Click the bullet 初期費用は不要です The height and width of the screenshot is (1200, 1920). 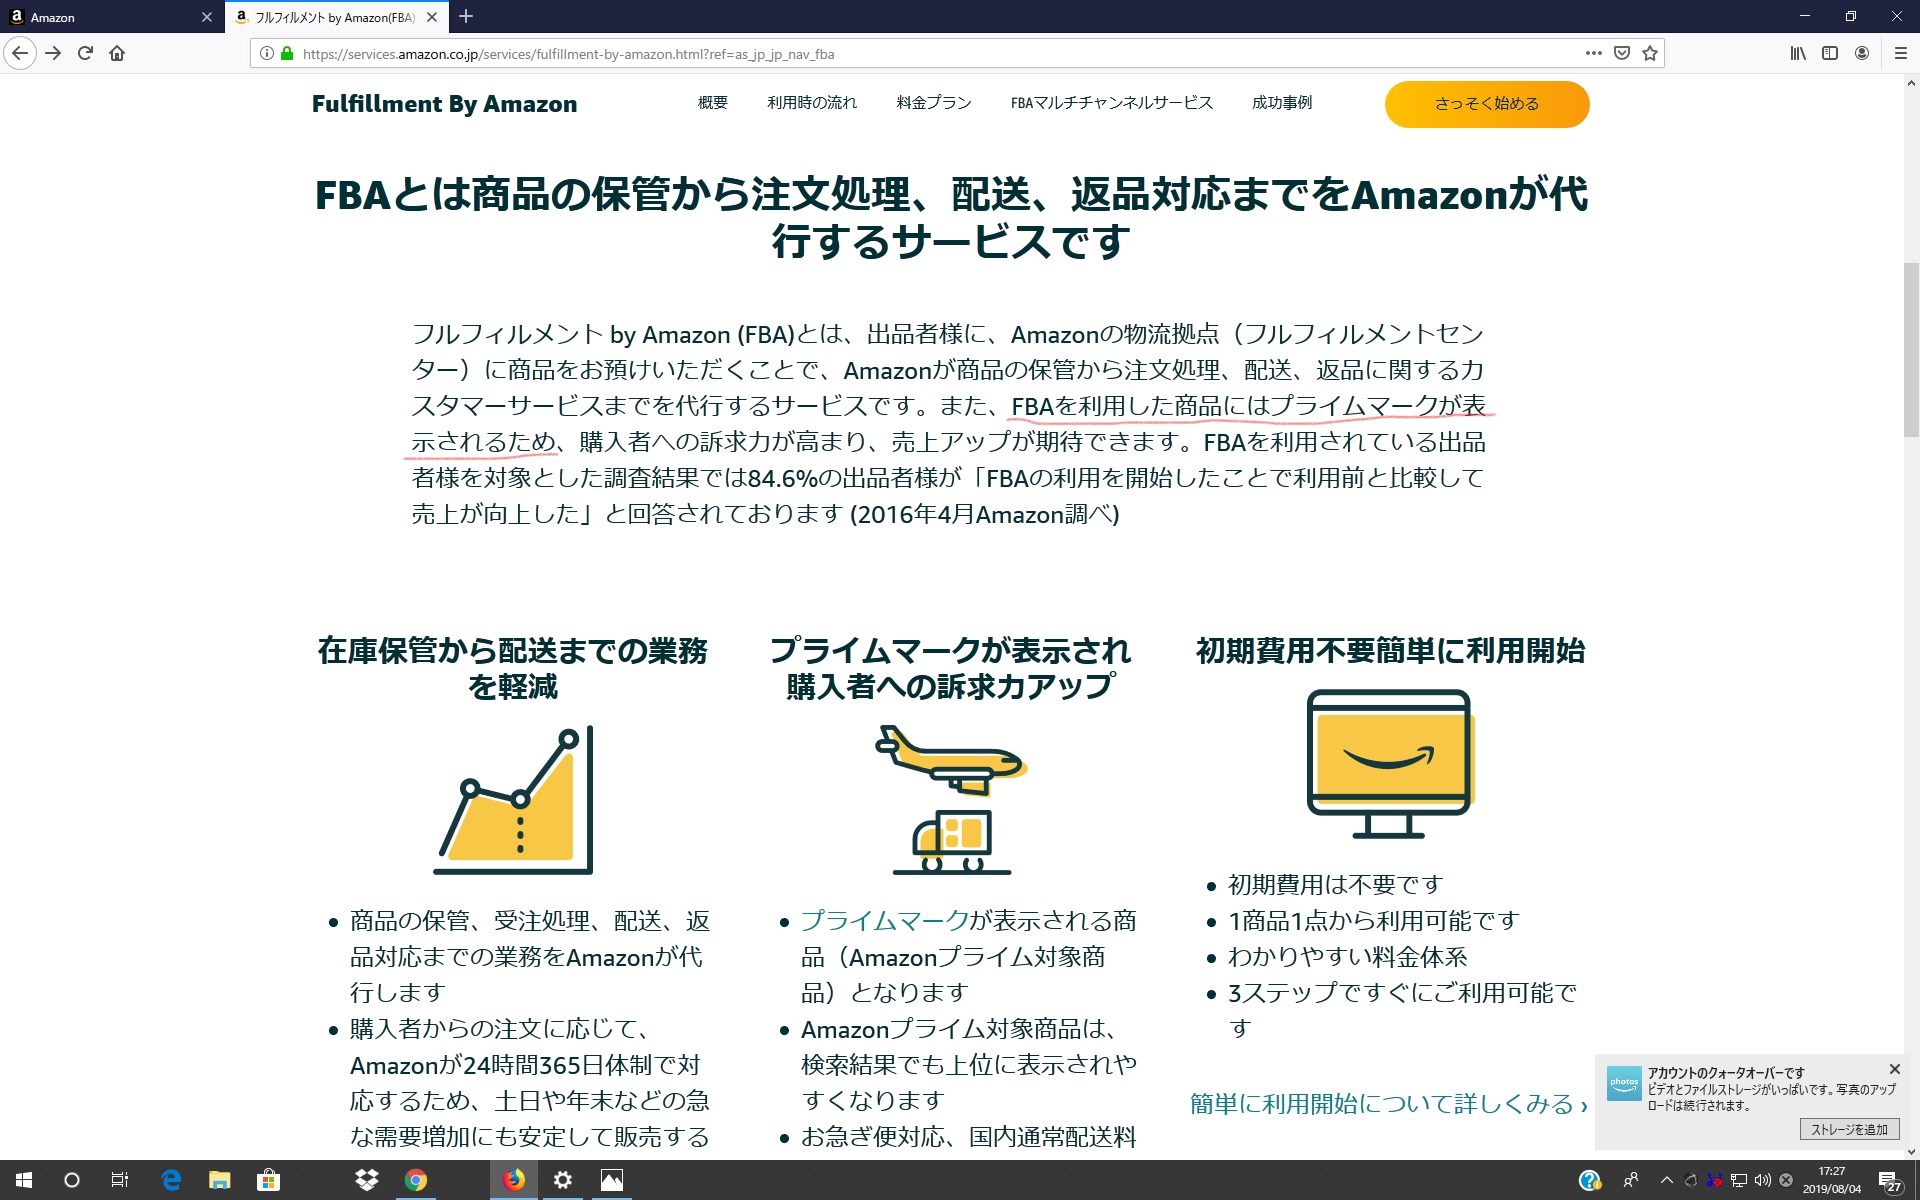(x=1336, y=885)
